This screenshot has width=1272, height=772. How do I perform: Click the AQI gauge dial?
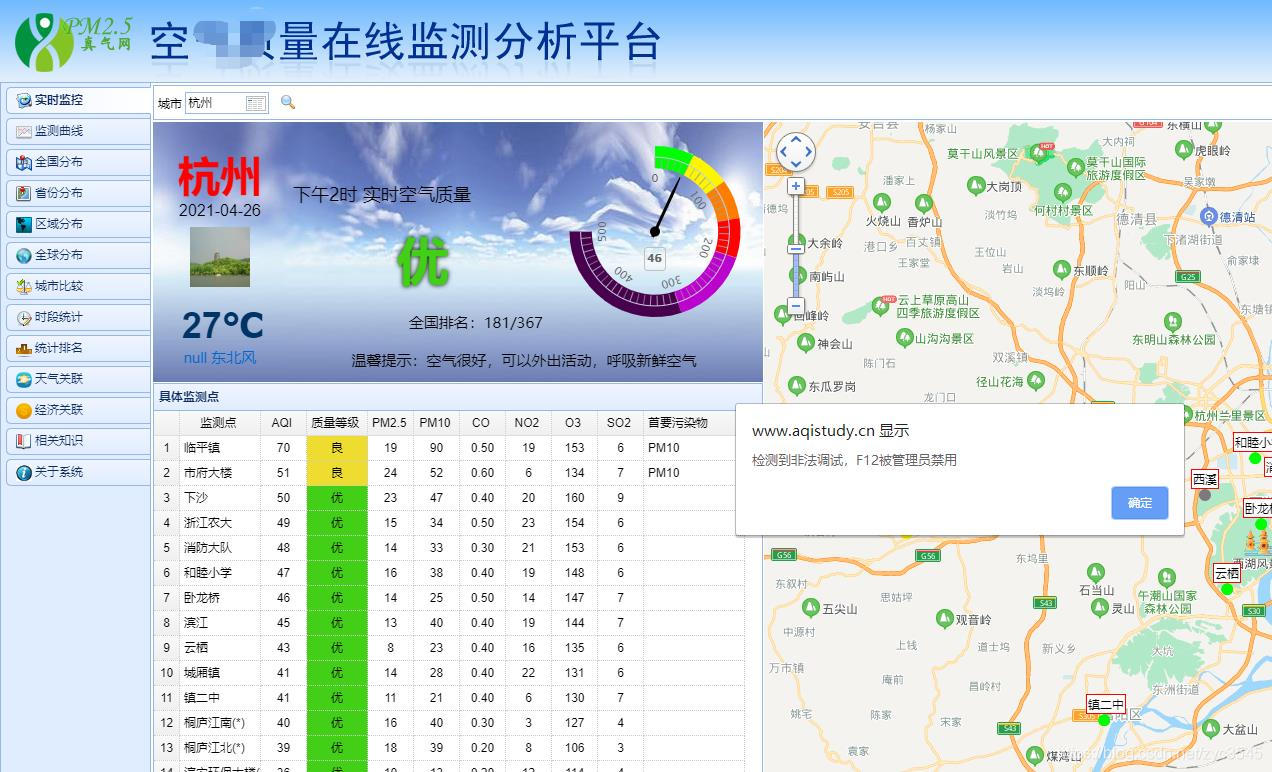[x=655, y=231]
